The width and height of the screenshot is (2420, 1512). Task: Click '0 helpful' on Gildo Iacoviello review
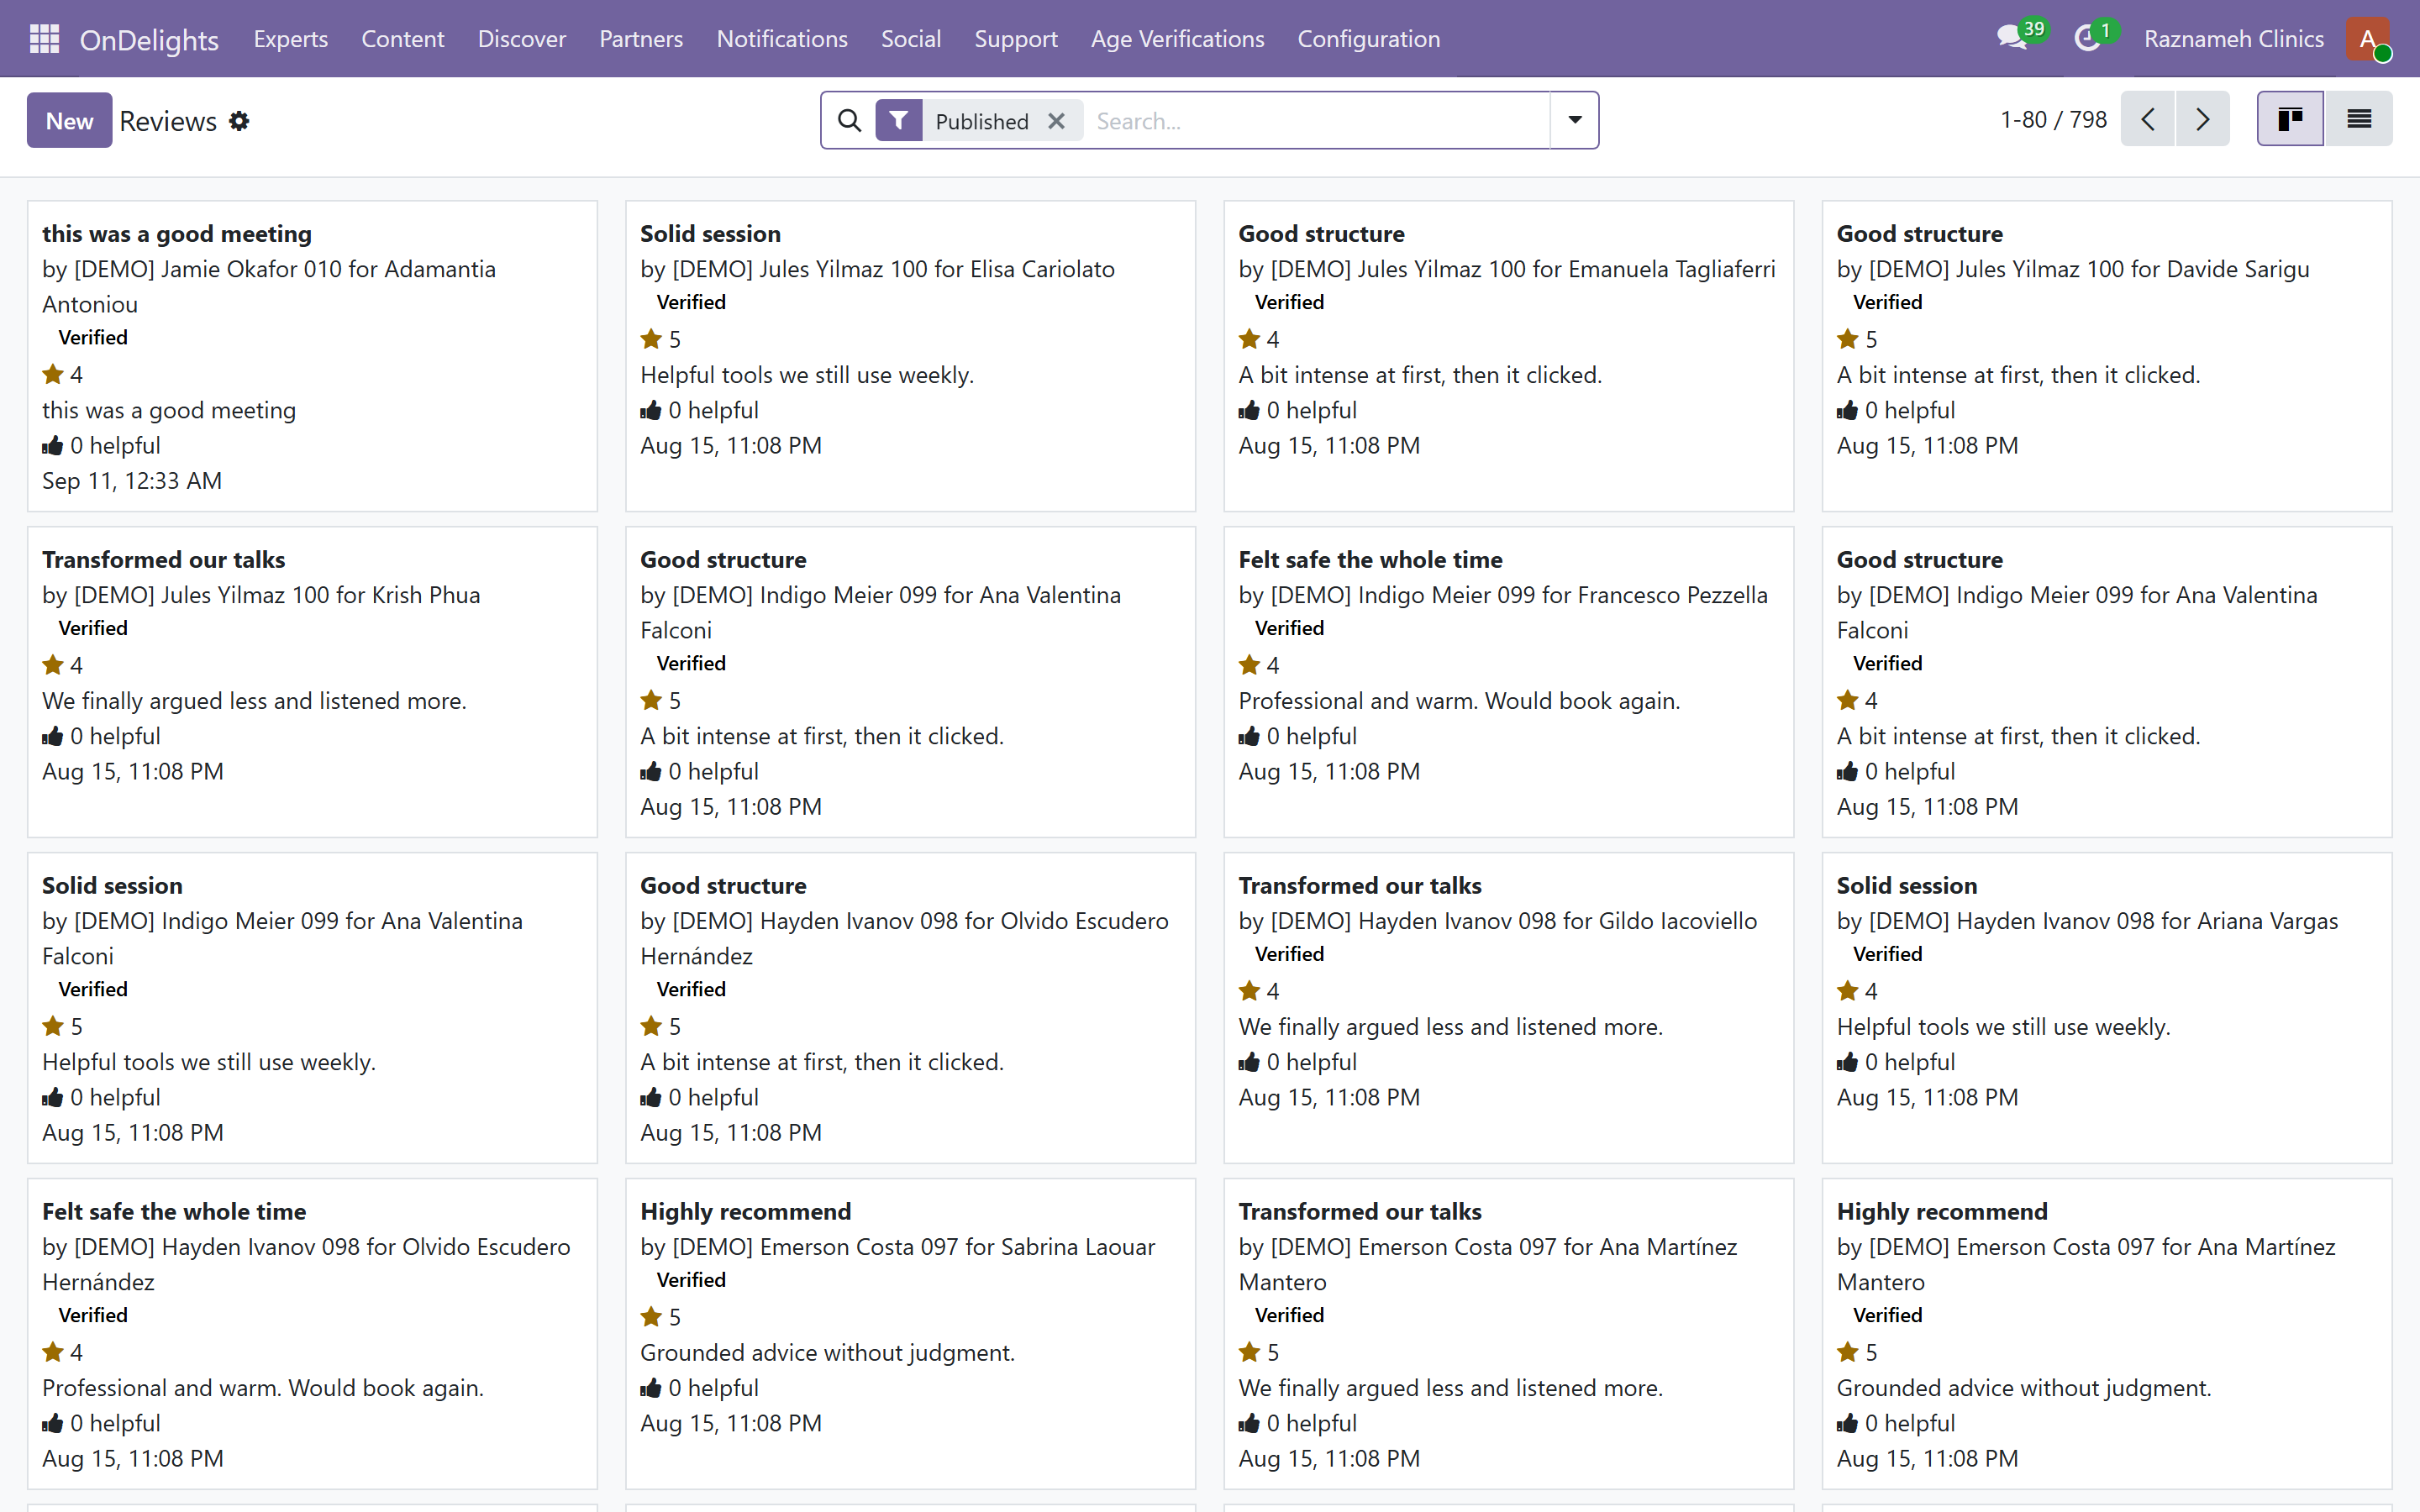(1311, 1062)
